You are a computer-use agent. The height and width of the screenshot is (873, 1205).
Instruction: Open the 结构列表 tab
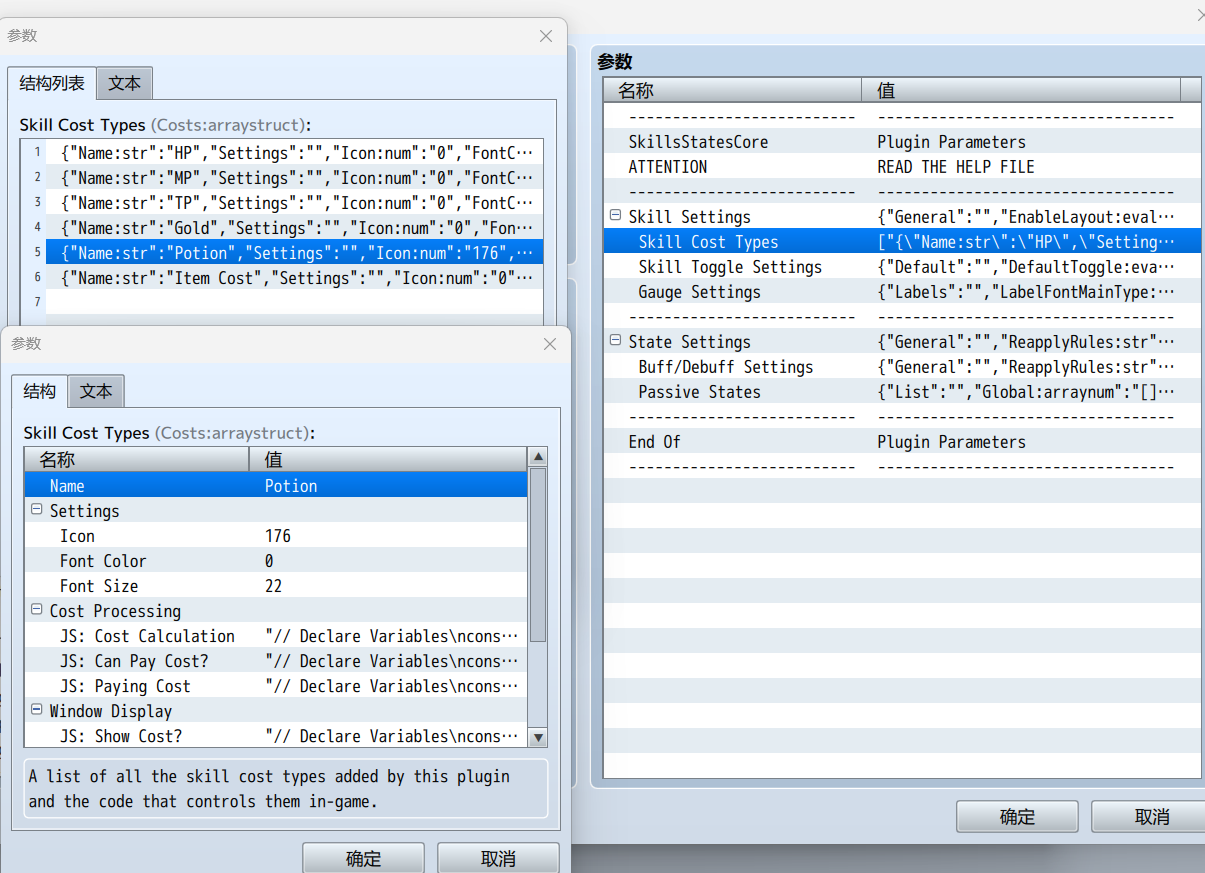click(52, 84)
